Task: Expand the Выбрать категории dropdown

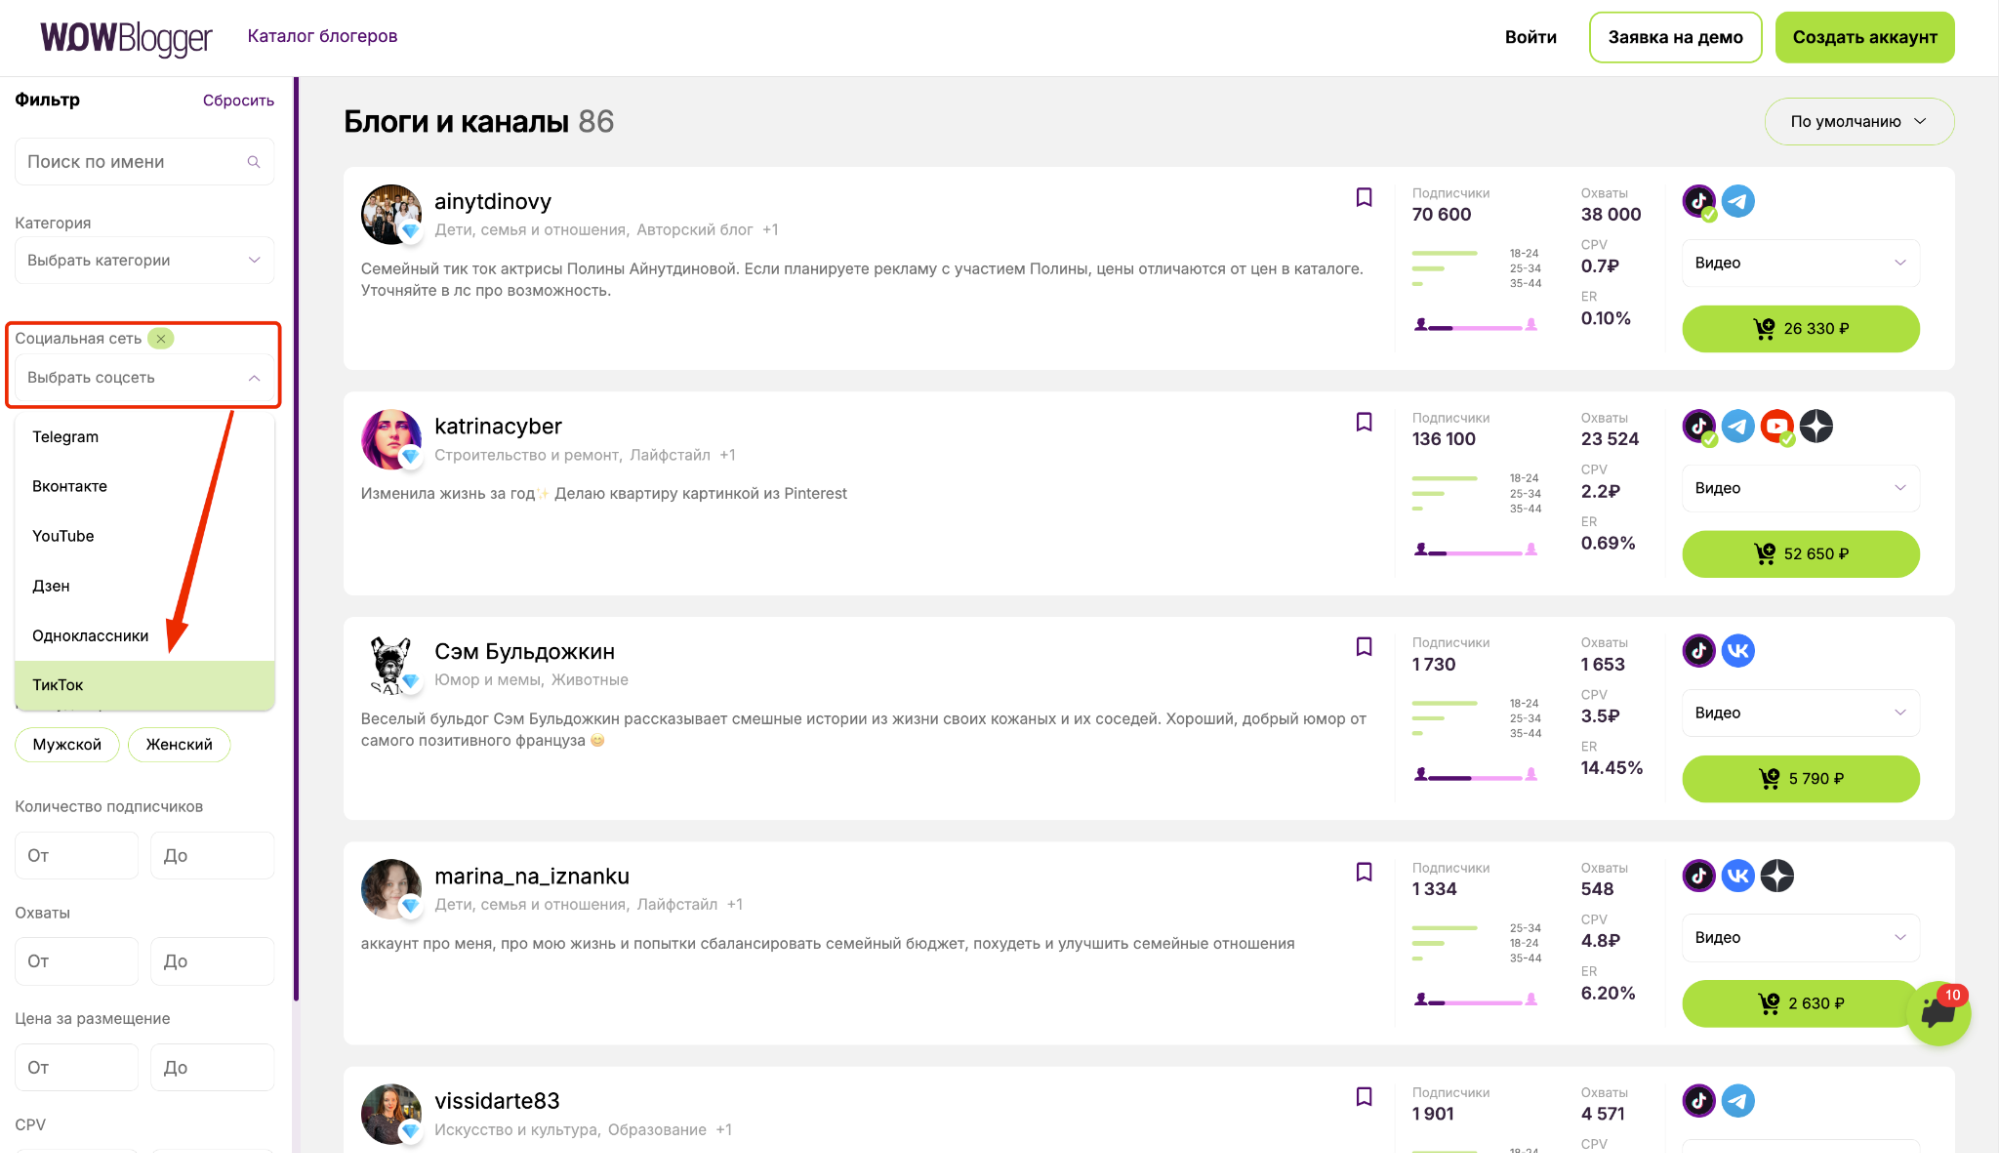Action: (144, 260)
